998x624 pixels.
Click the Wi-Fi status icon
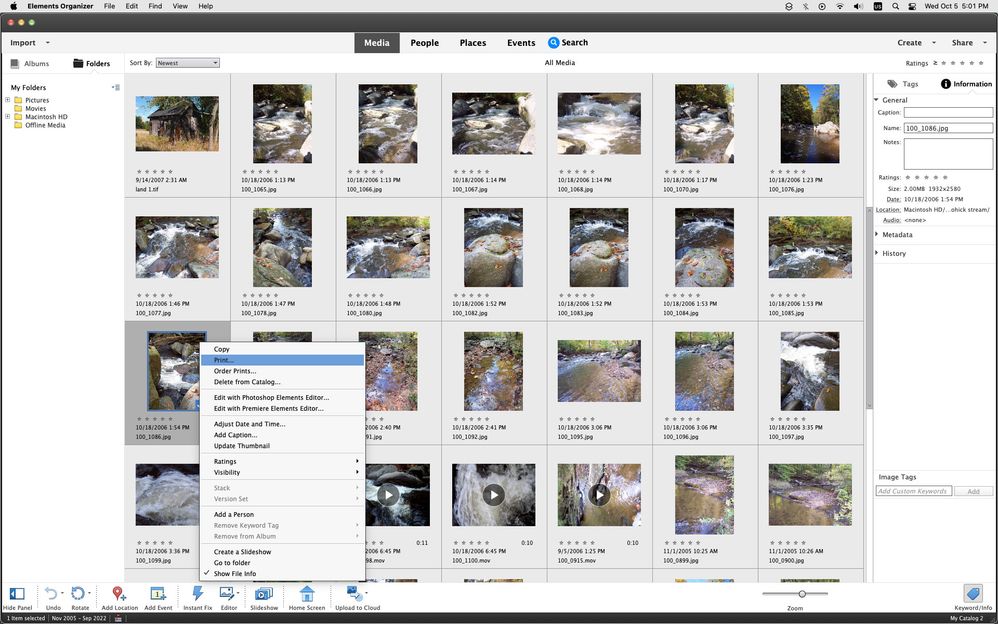pyautogui.click(x=840, y=6)
